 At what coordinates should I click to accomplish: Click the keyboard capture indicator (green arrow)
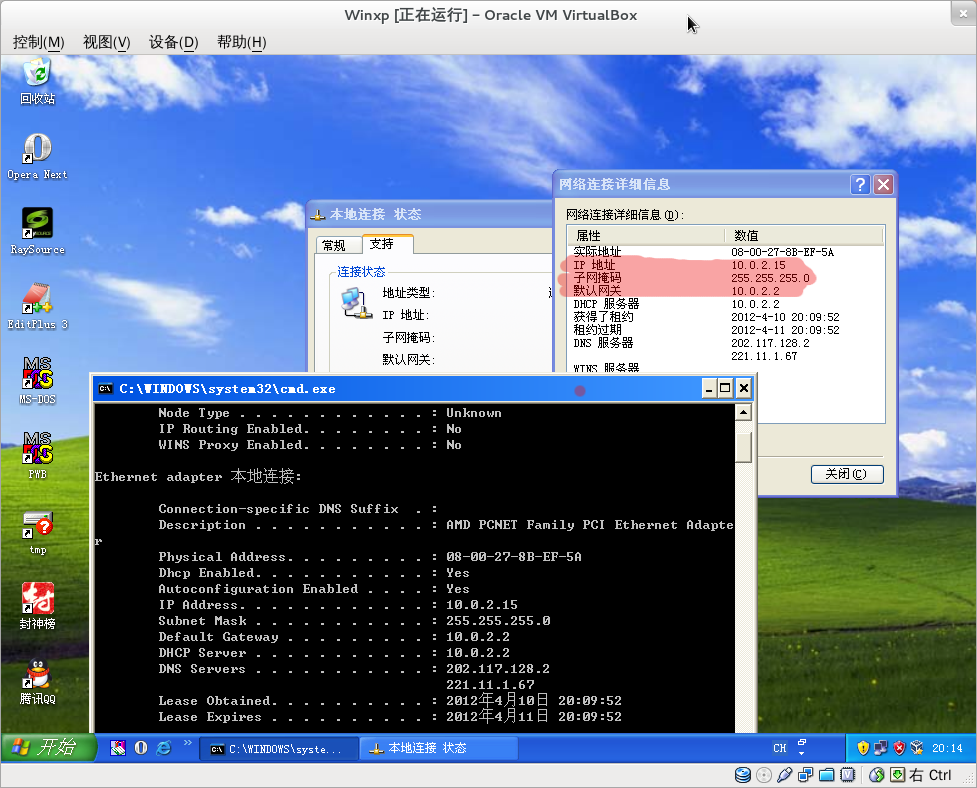[897, 775]
